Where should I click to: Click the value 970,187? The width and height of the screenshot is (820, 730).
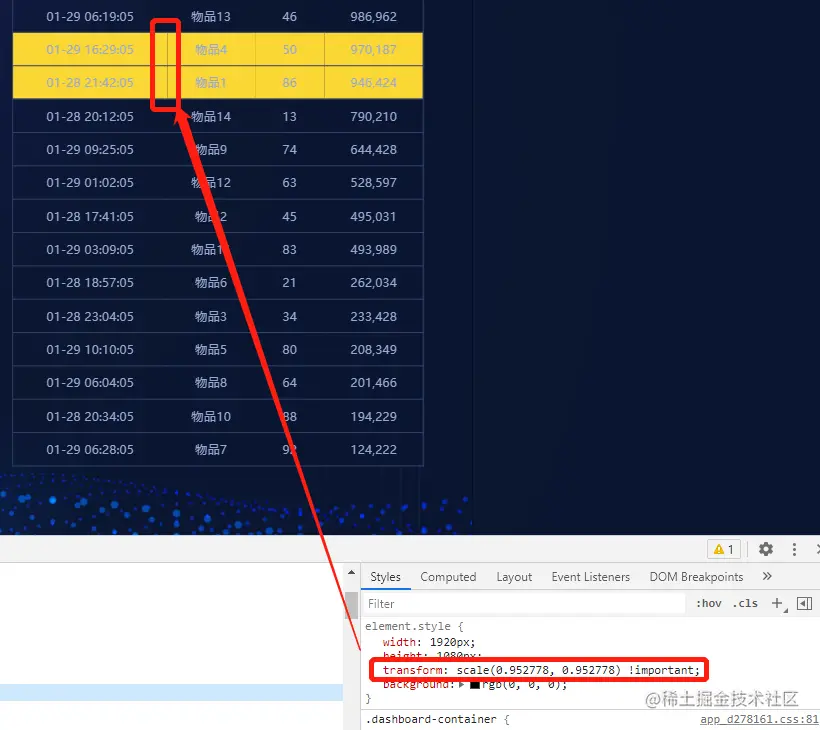[373, 50]
